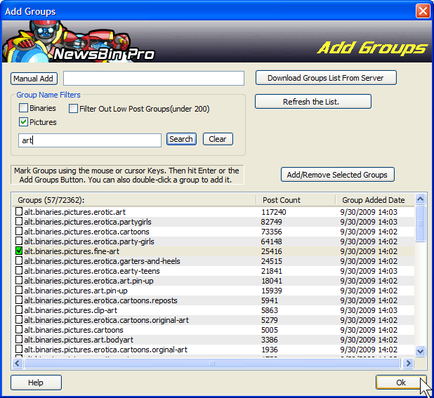Uncheck alt.binaries.pictures.fine-art group checkbox
Screen dimensions: 434x398
click(x=19, y=251)
